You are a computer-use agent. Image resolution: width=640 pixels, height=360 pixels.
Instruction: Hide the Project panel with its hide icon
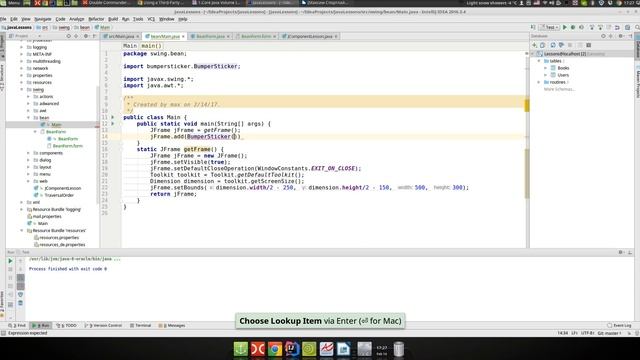[x=94, y=36]
